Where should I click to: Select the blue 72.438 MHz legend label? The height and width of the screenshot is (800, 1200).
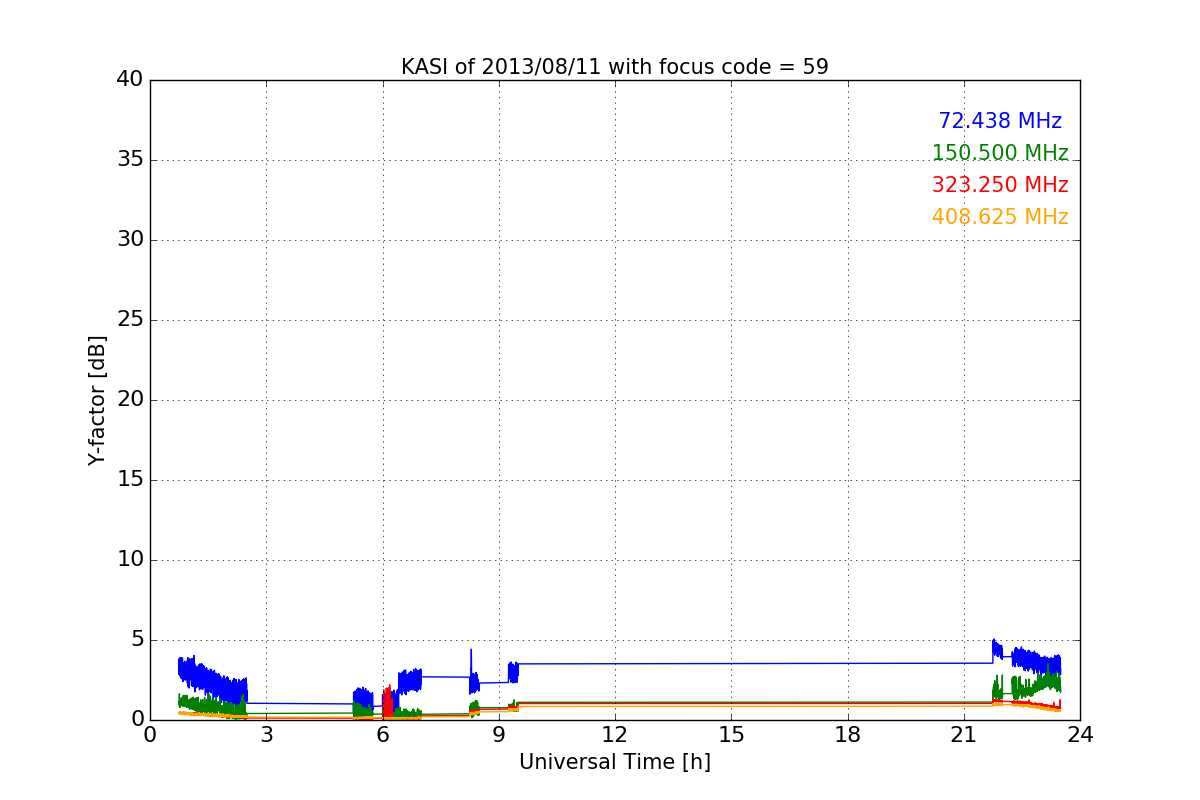tap(1000, 121)
